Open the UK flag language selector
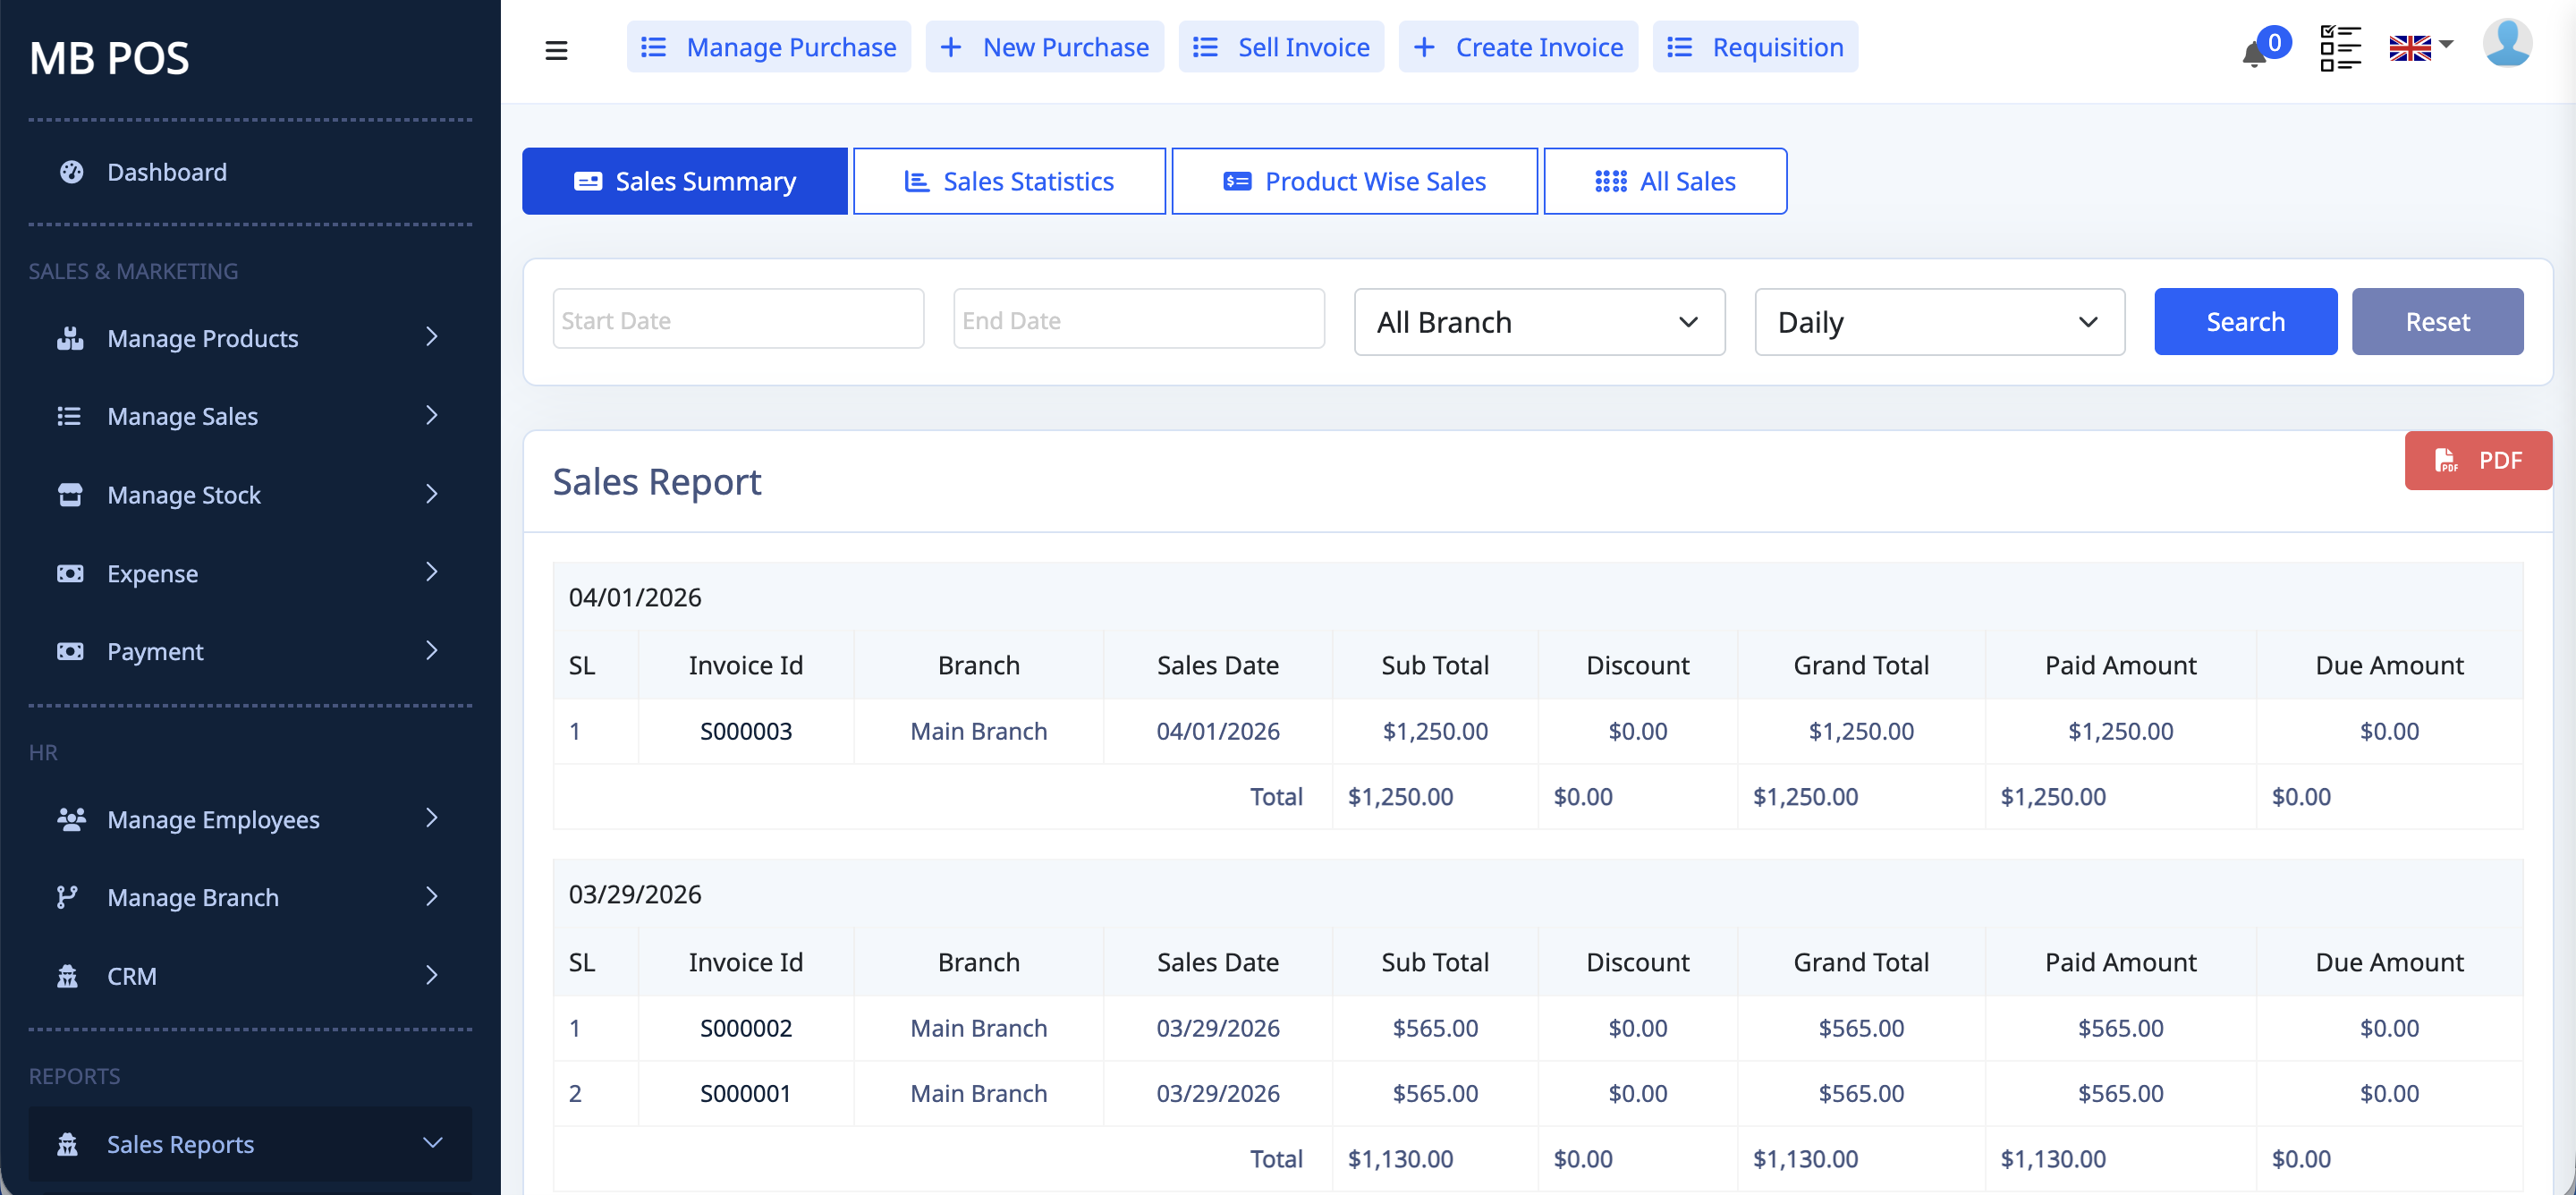The image size is (2576, 1195). (2420, 47)
